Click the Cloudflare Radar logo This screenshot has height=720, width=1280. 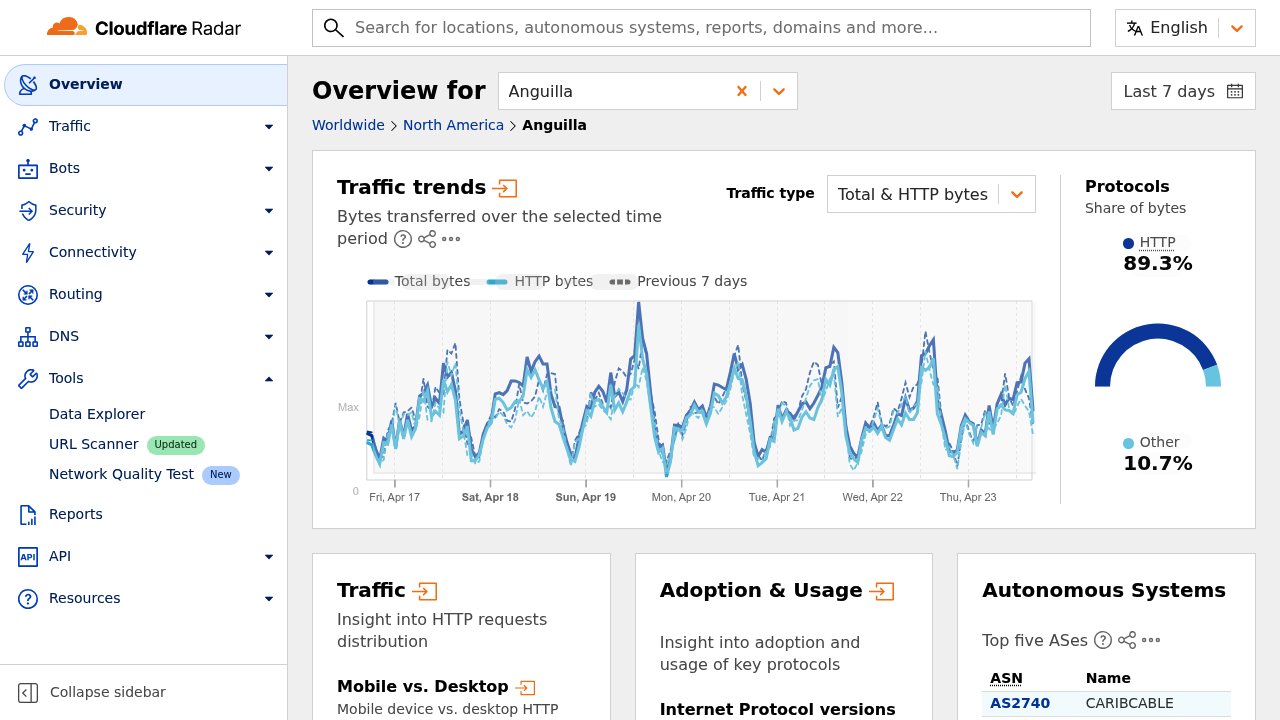pyautogui.click(x=144, y=28)
